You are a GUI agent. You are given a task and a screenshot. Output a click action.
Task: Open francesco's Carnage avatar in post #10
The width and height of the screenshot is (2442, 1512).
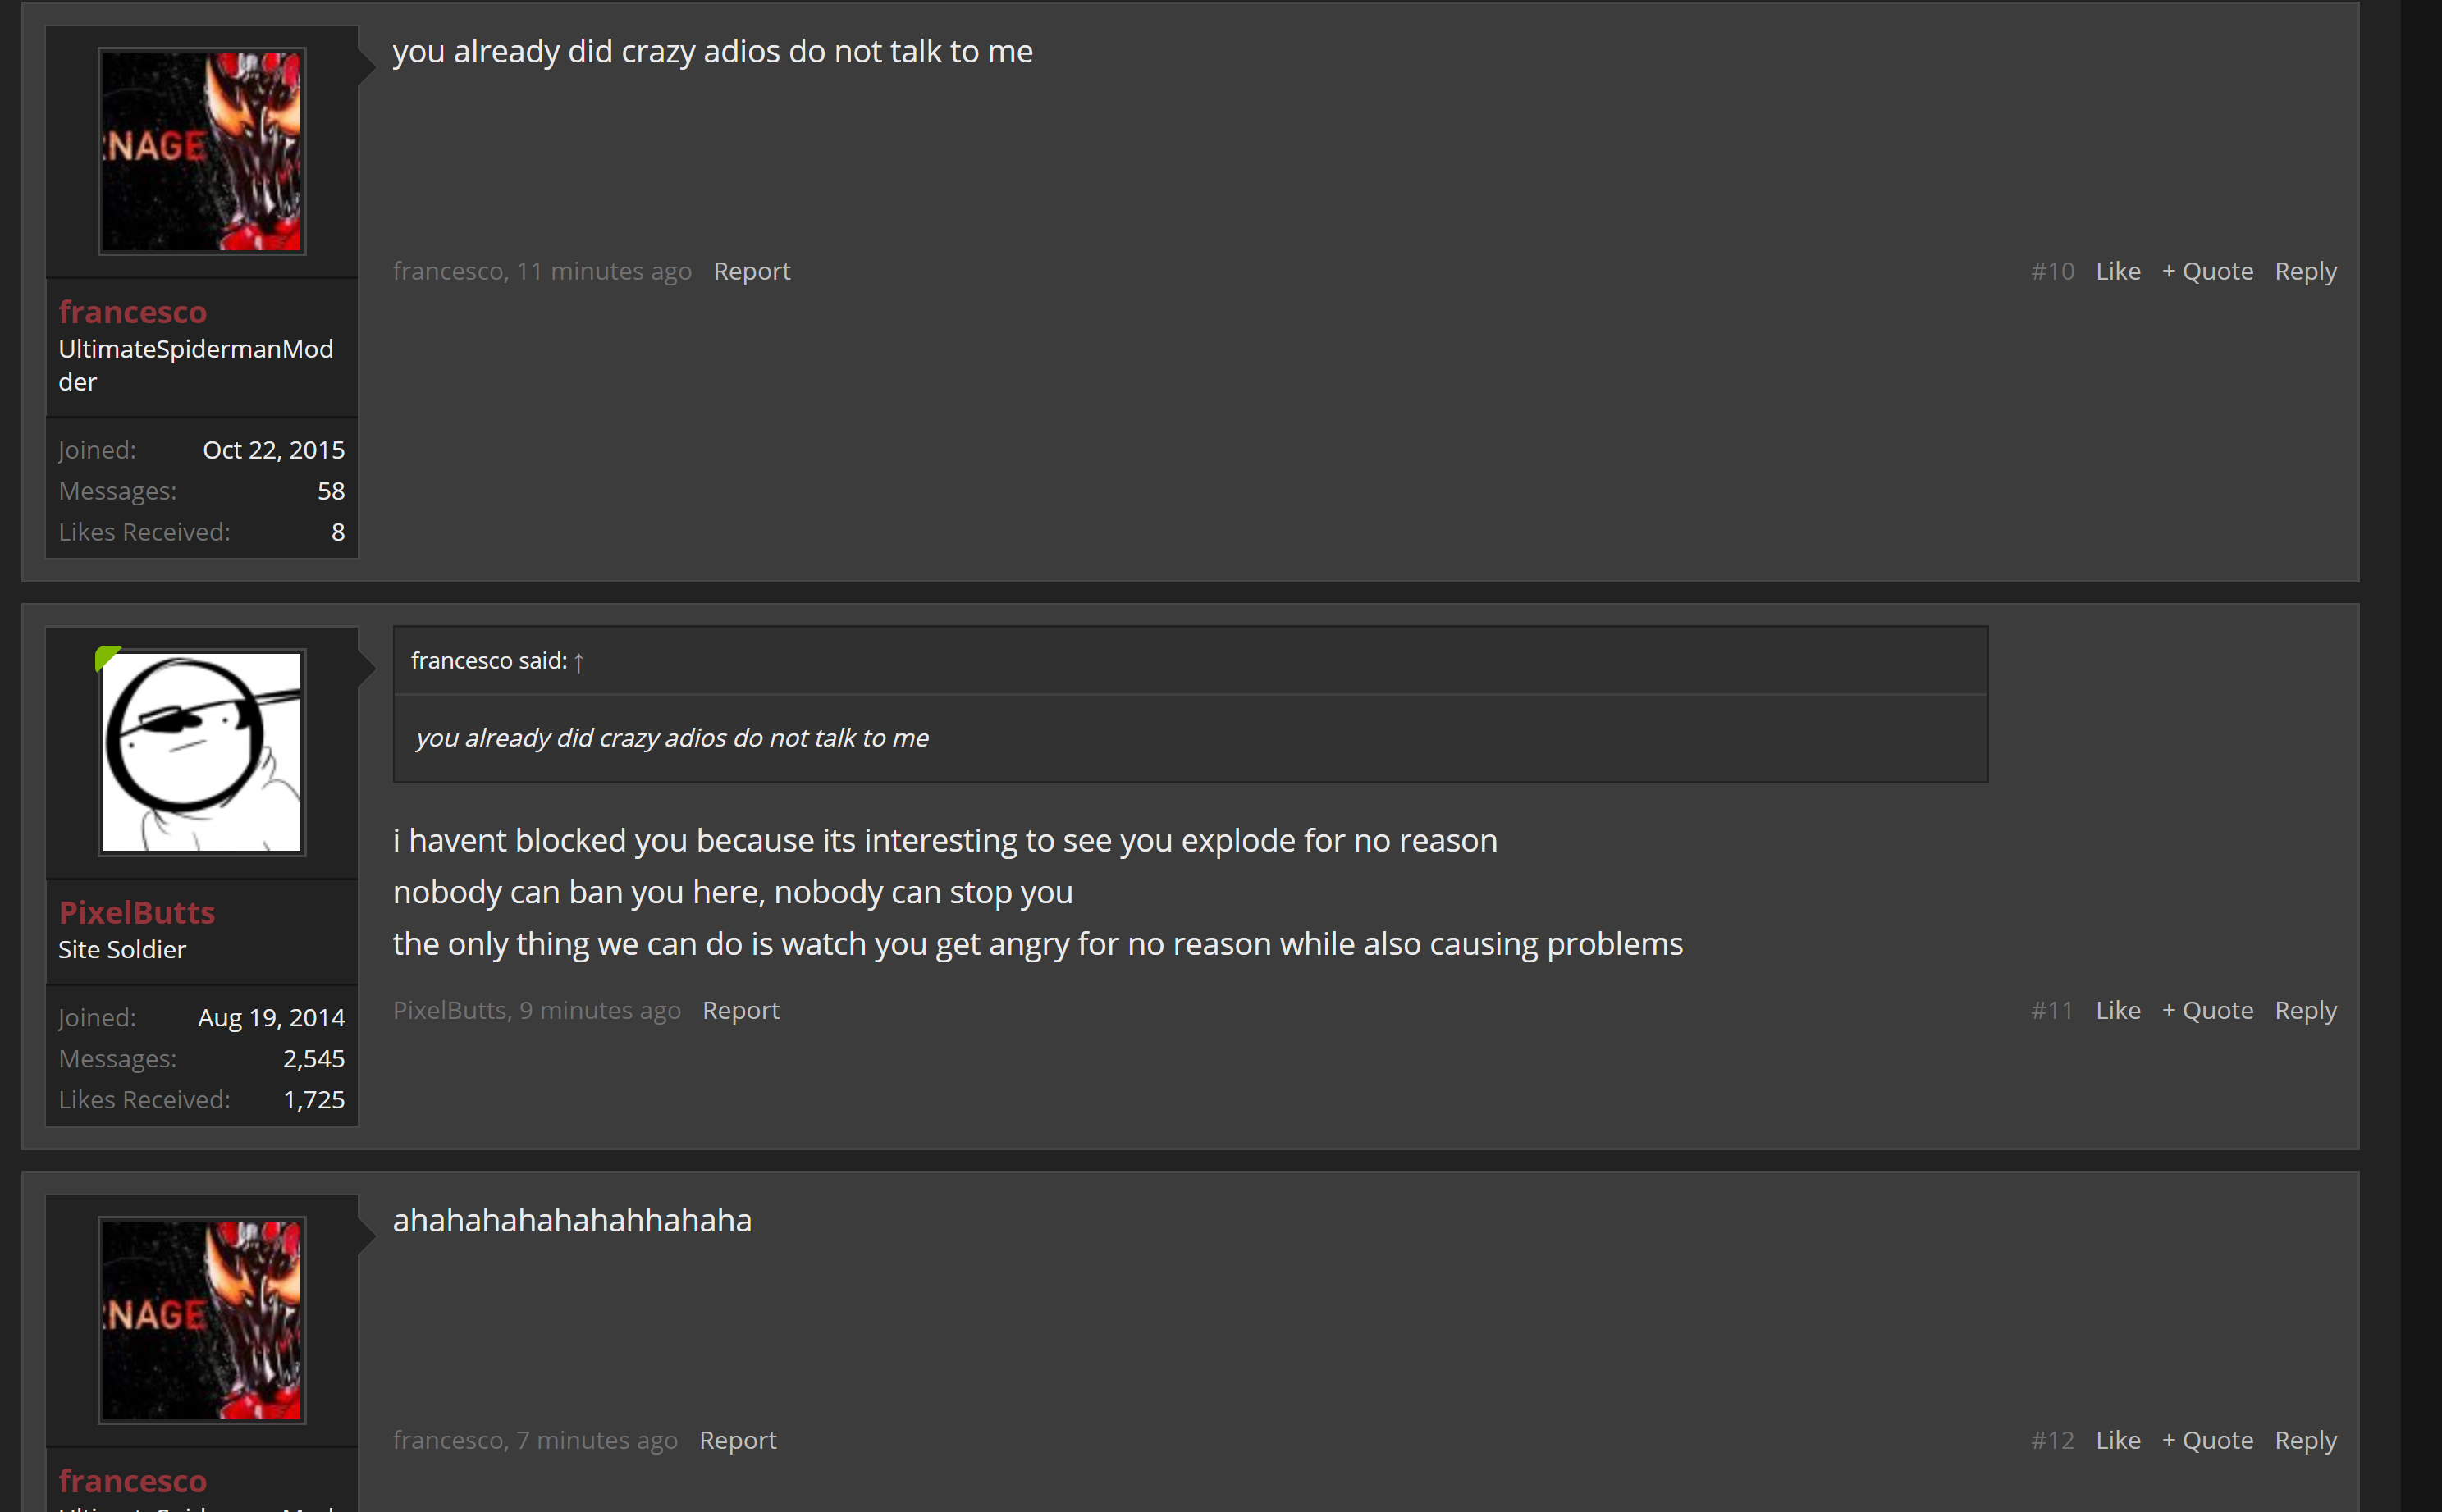pyautogui.click(x=202, y=151)
